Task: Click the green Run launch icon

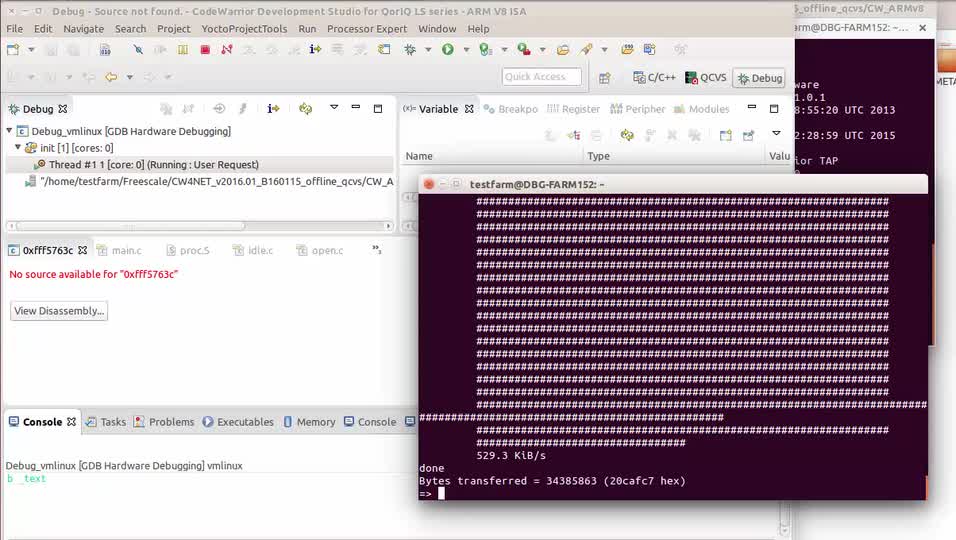Action: tap(448, 49)
